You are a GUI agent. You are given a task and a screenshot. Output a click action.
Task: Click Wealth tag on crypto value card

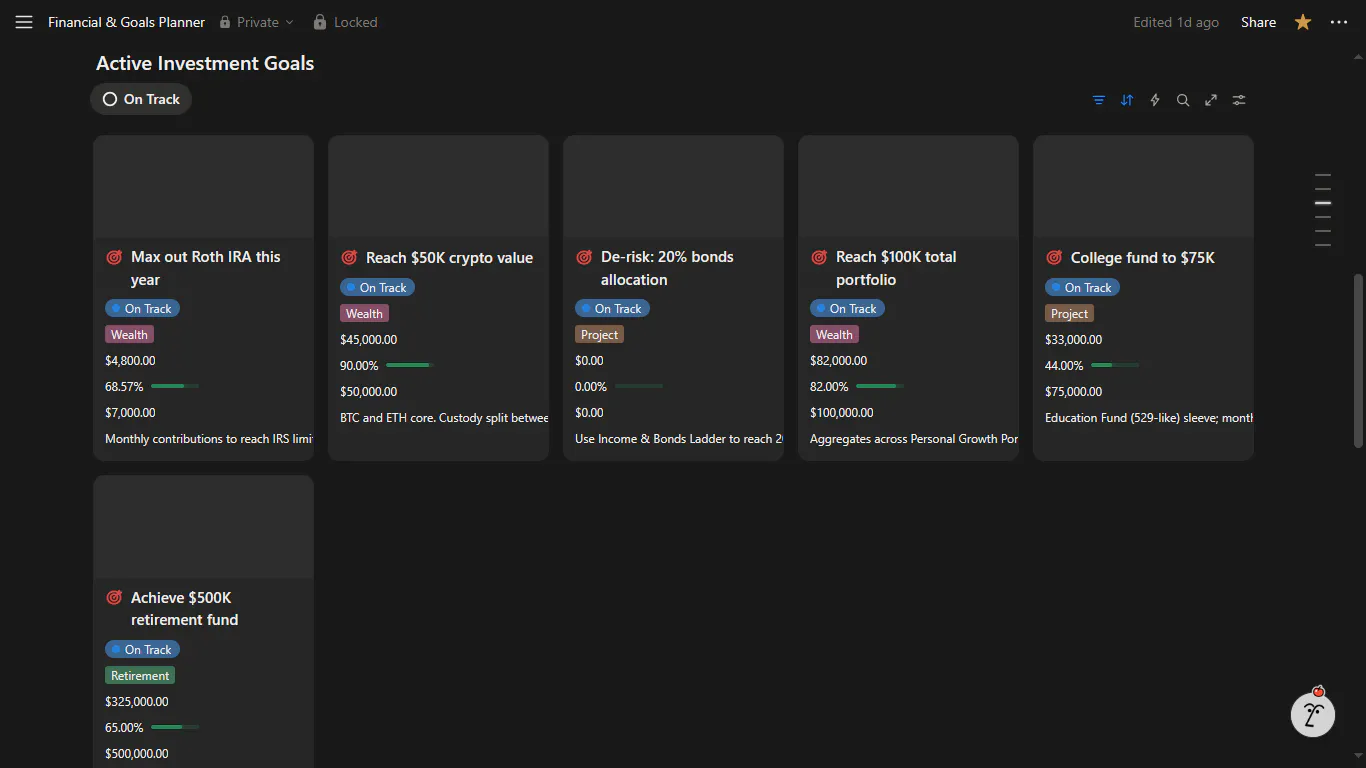tap(364, 314)
